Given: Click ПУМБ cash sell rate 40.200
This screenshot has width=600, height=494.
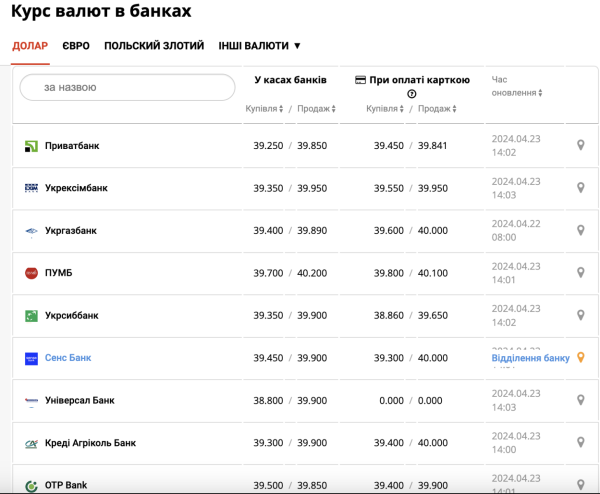Looking at the screenshot, I should 312,273.
